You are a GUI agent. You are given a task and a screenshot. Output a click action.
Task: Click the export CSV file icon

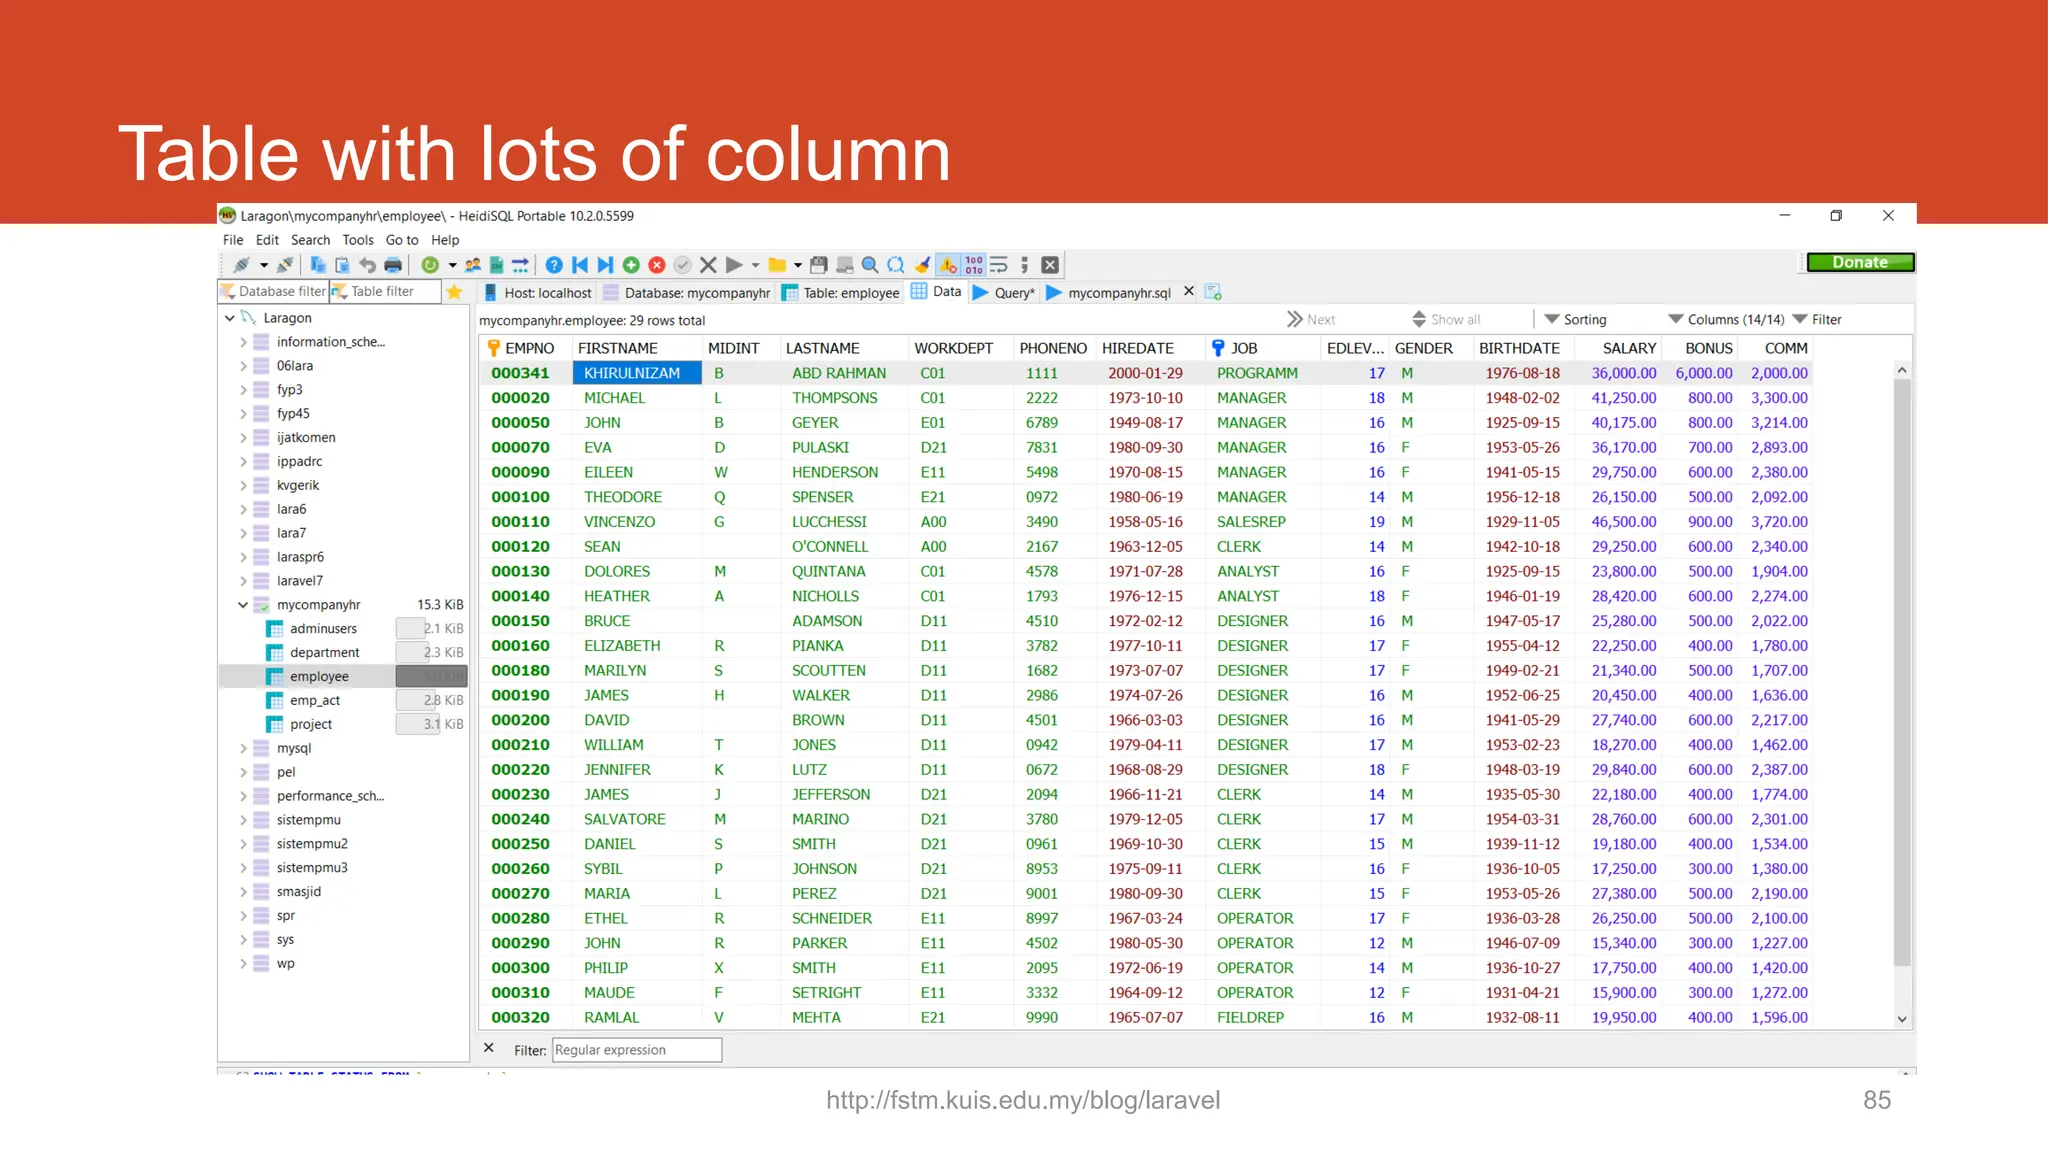pyautogui.click(x=496, y=265)
